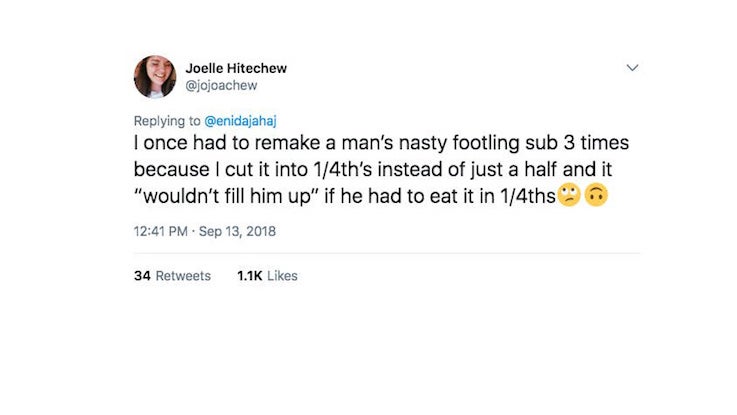This screenshot has width=737, height=415.
Task: Click the eye-rolling face emoji
Action: 569,195
